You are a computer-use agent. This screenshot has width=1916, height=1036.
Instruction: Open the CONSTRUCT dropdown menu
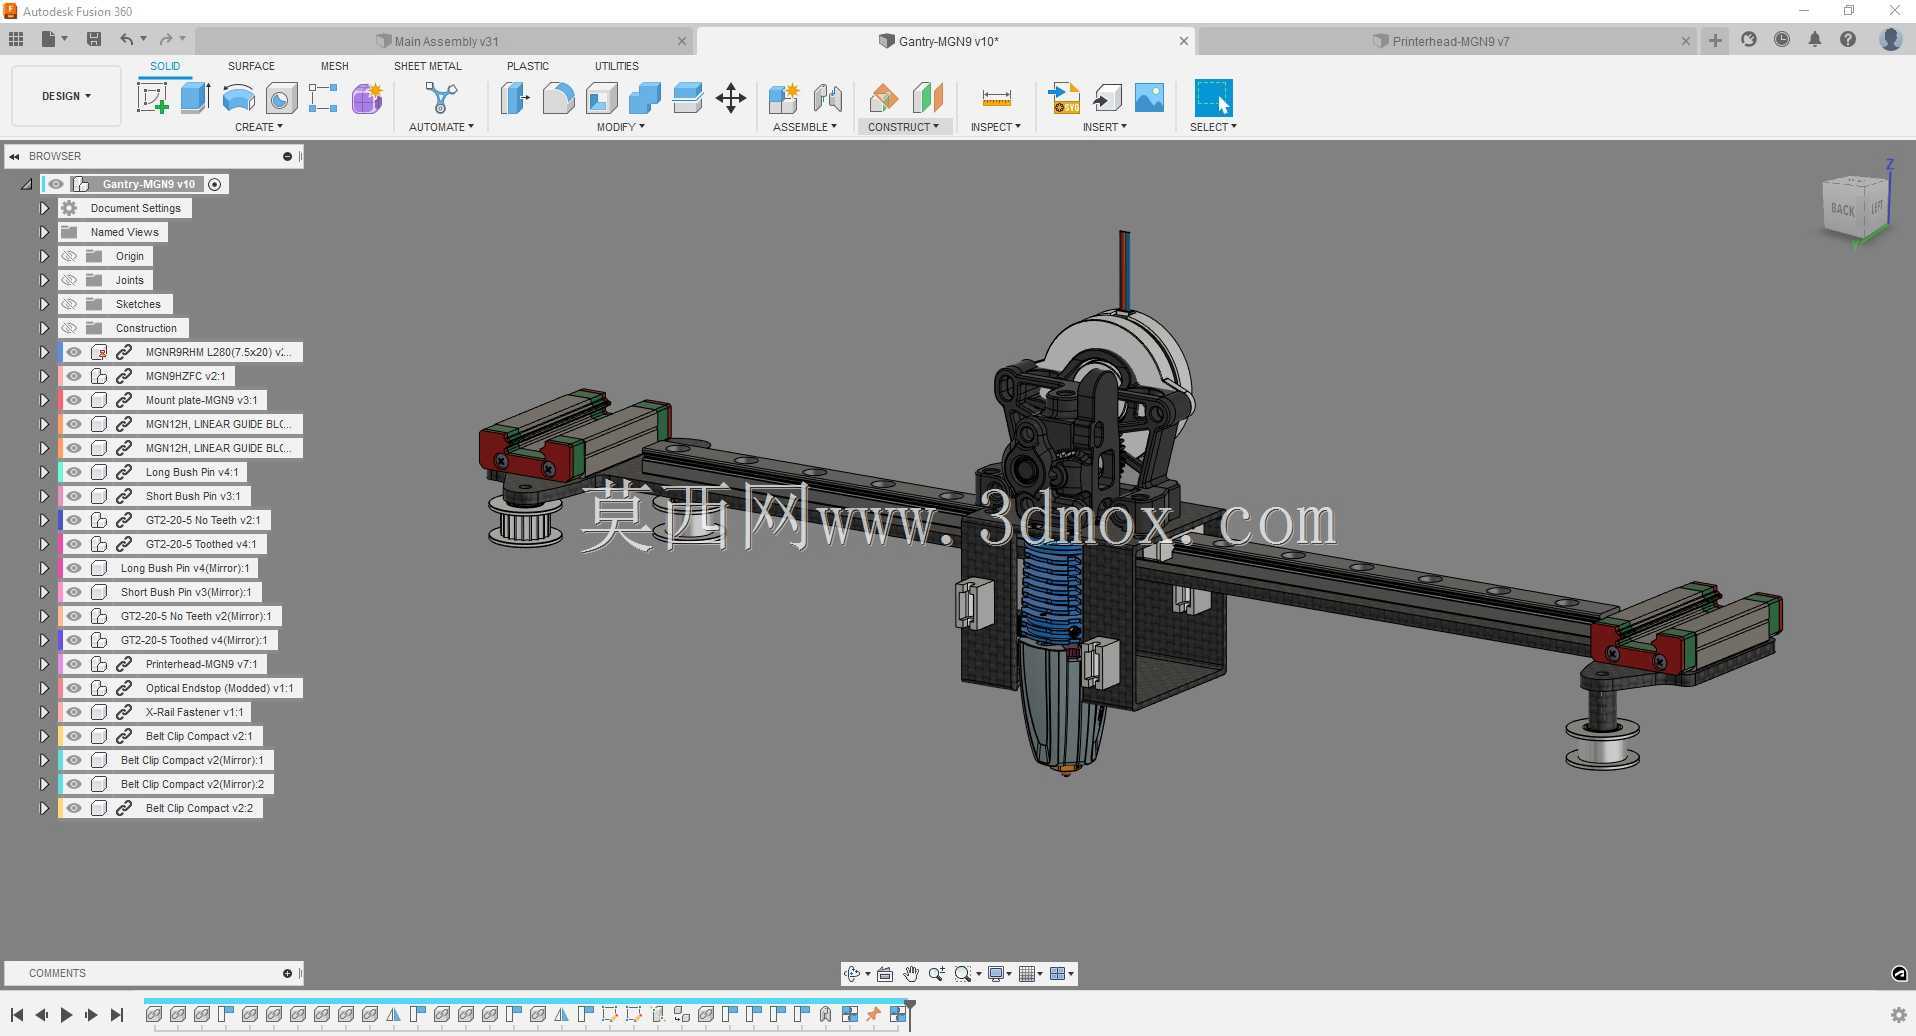(903, 127)
